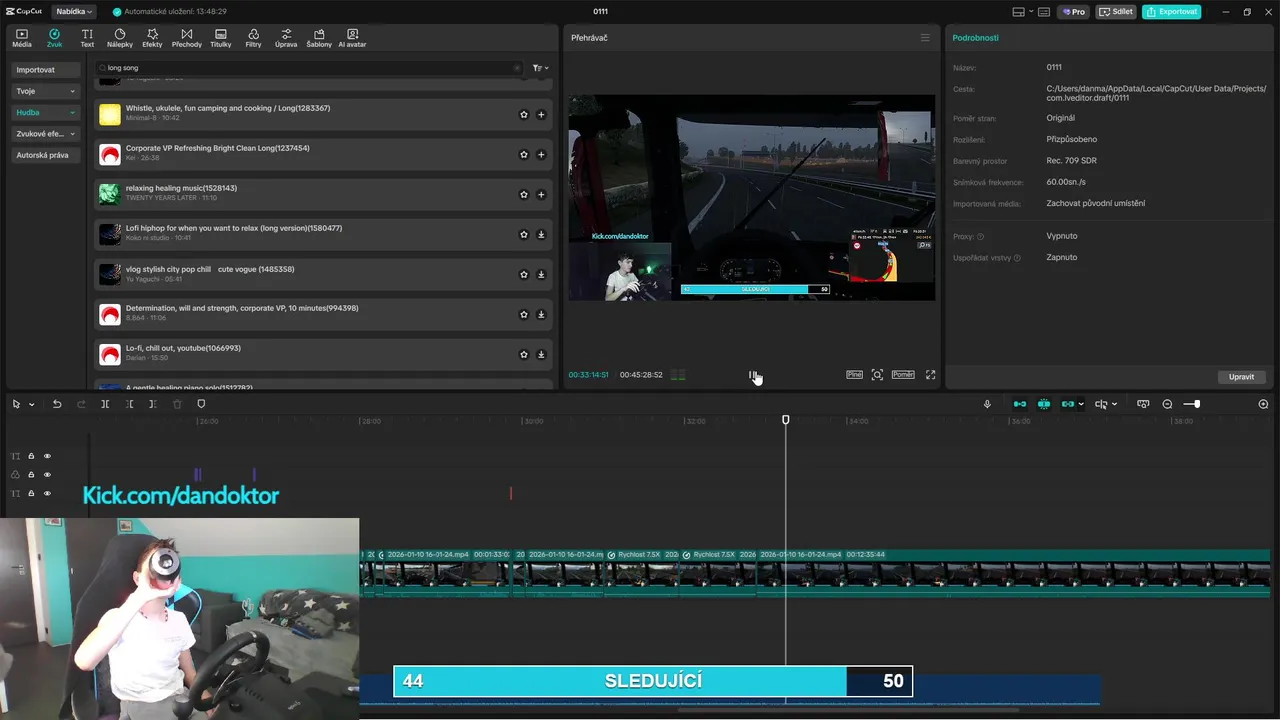Viewport: 1280px width, 720px height.
Task: Open the search filter dropdown
Action: (540, 68)
